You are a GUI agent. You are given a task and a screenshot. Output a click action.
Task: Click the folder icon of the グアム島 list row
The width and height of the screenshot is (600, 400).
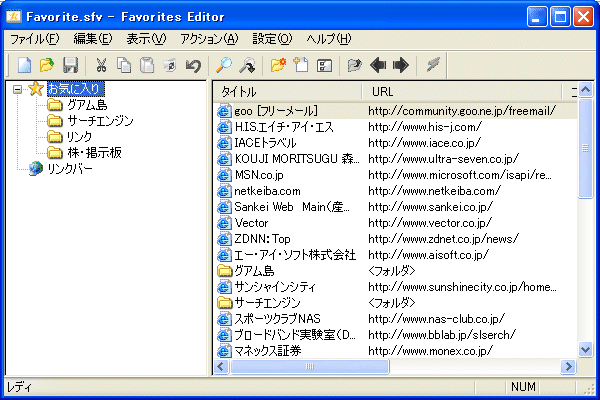[225, 271]
